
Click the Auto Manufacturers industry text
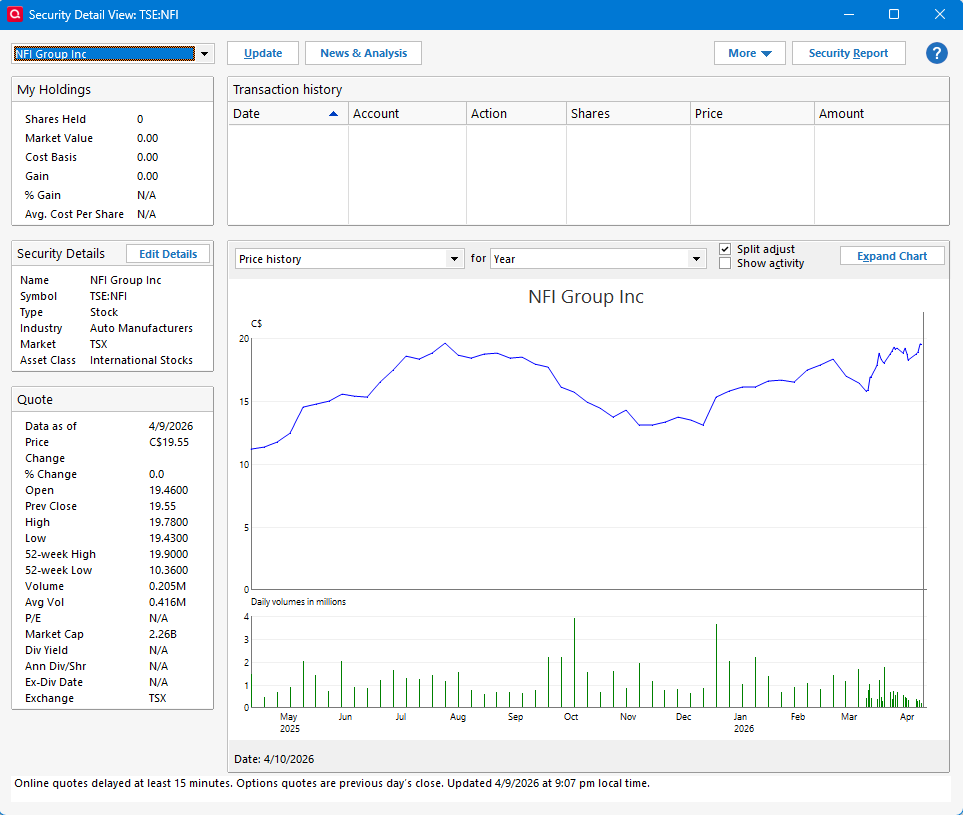[x=141, y=329]
